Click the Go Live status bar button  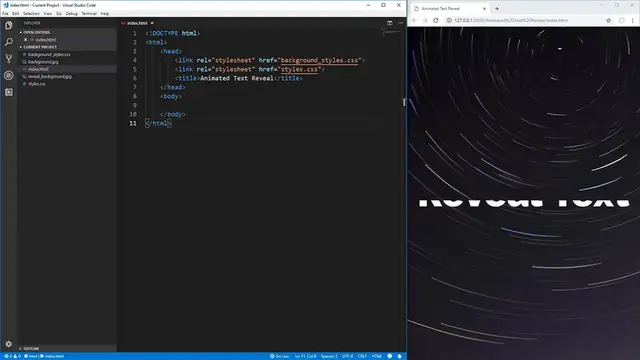click(280, 356)
